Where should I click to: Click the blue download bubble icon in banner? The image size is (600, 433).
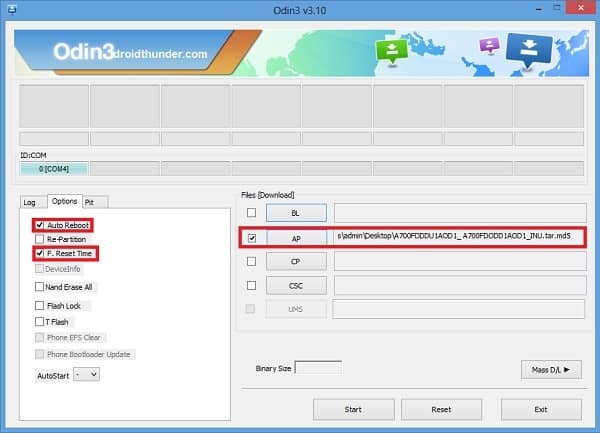[529, 50]
